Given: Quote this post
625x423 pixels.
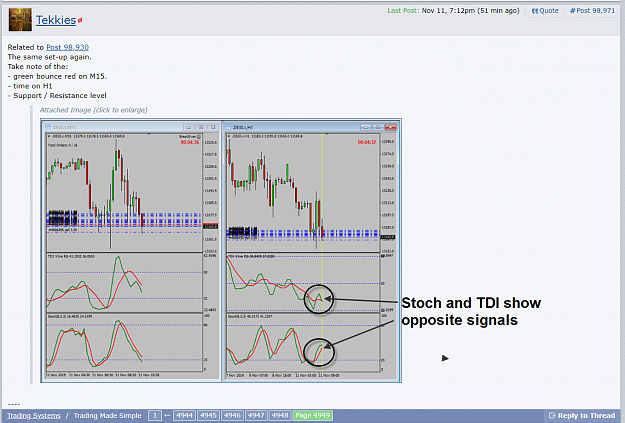Looking at the screenshot, I should pos(545,11).
